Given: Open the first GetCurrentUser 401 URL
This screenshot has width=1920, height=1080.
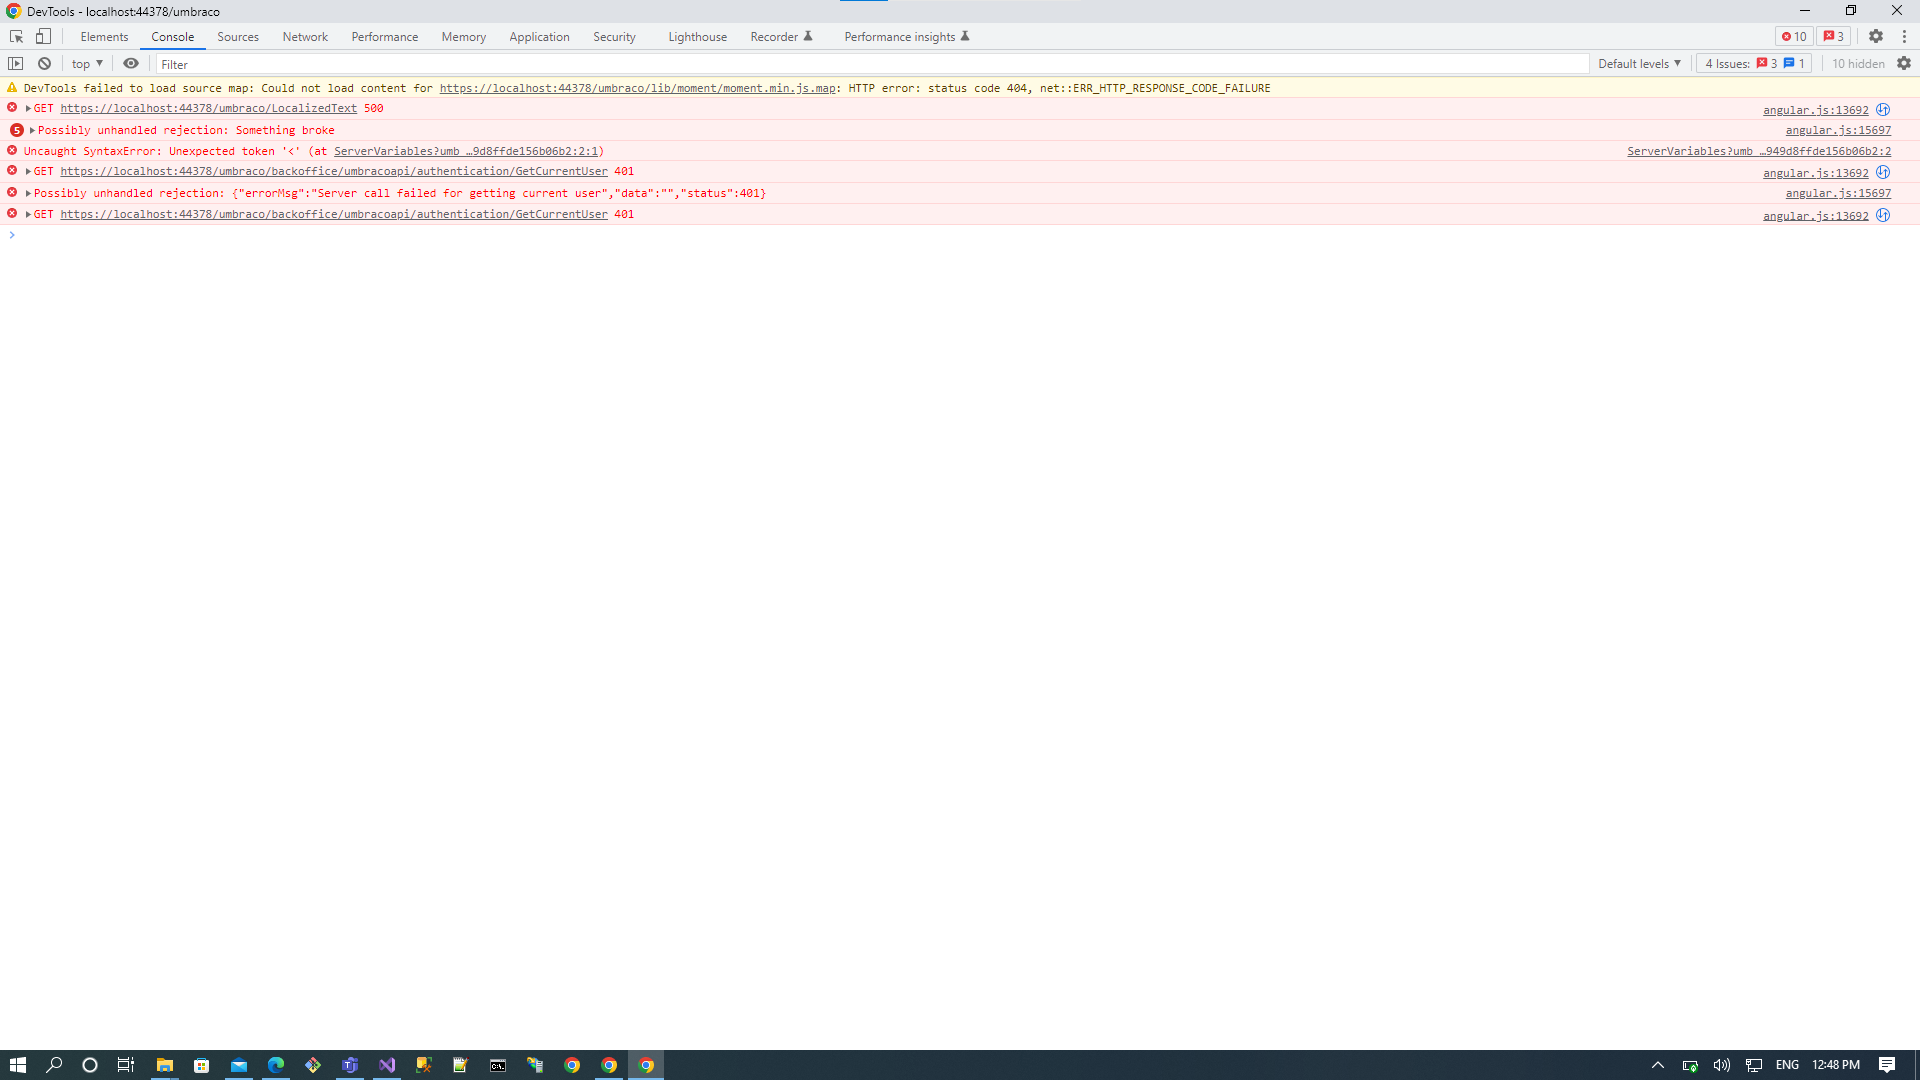Looking at the screenshot, I should 334,171.
